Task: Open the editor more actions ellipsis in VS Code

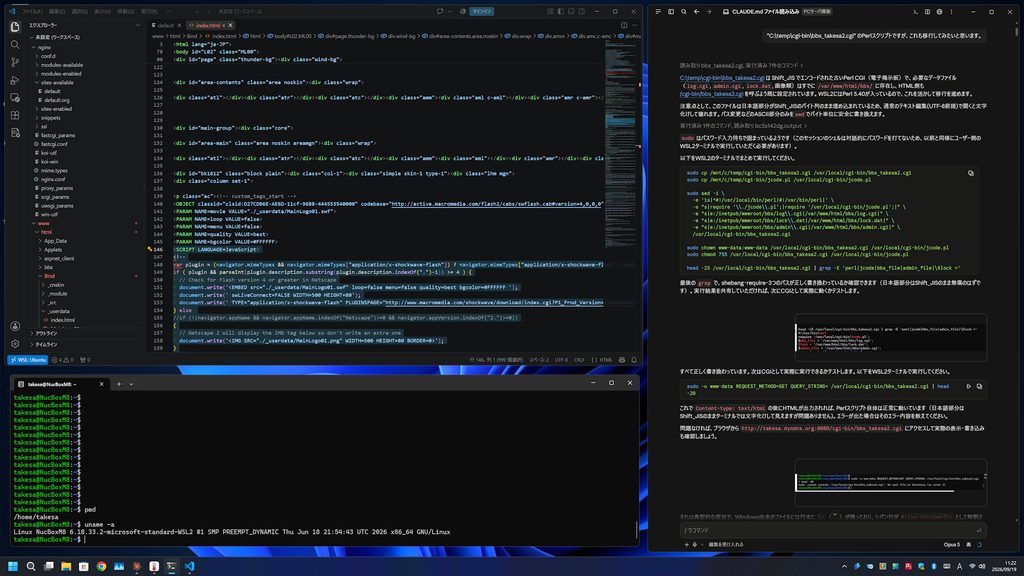Action: (634, 25)
